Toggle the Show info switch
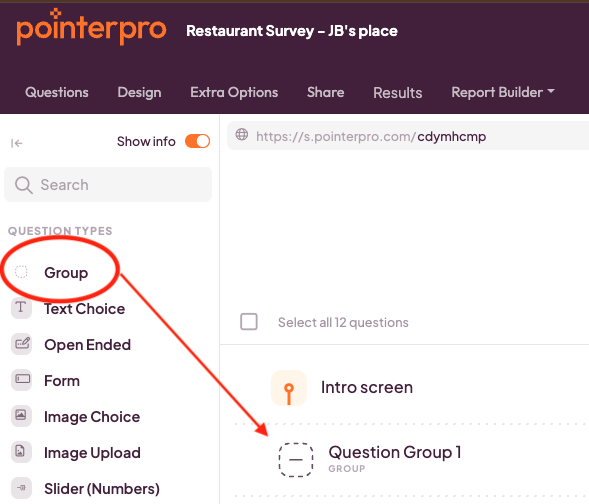The image size is (589, 504). point(197,142)
